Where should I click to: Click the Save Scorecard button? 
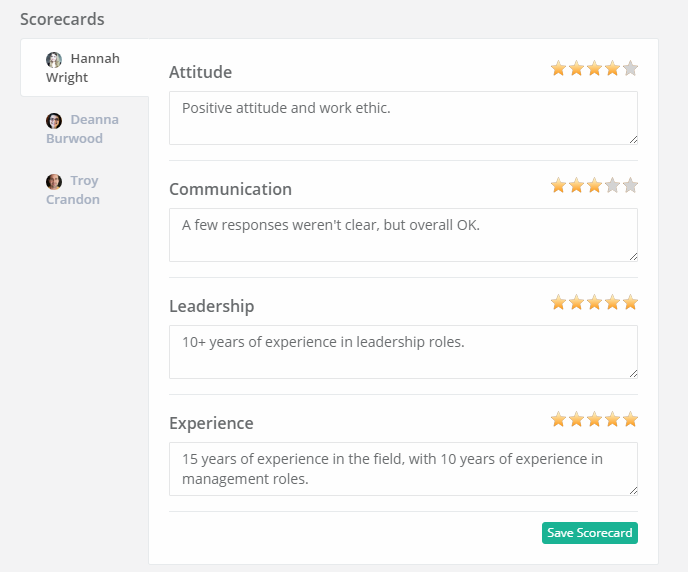pyautogui.click(x=590, y=533)
